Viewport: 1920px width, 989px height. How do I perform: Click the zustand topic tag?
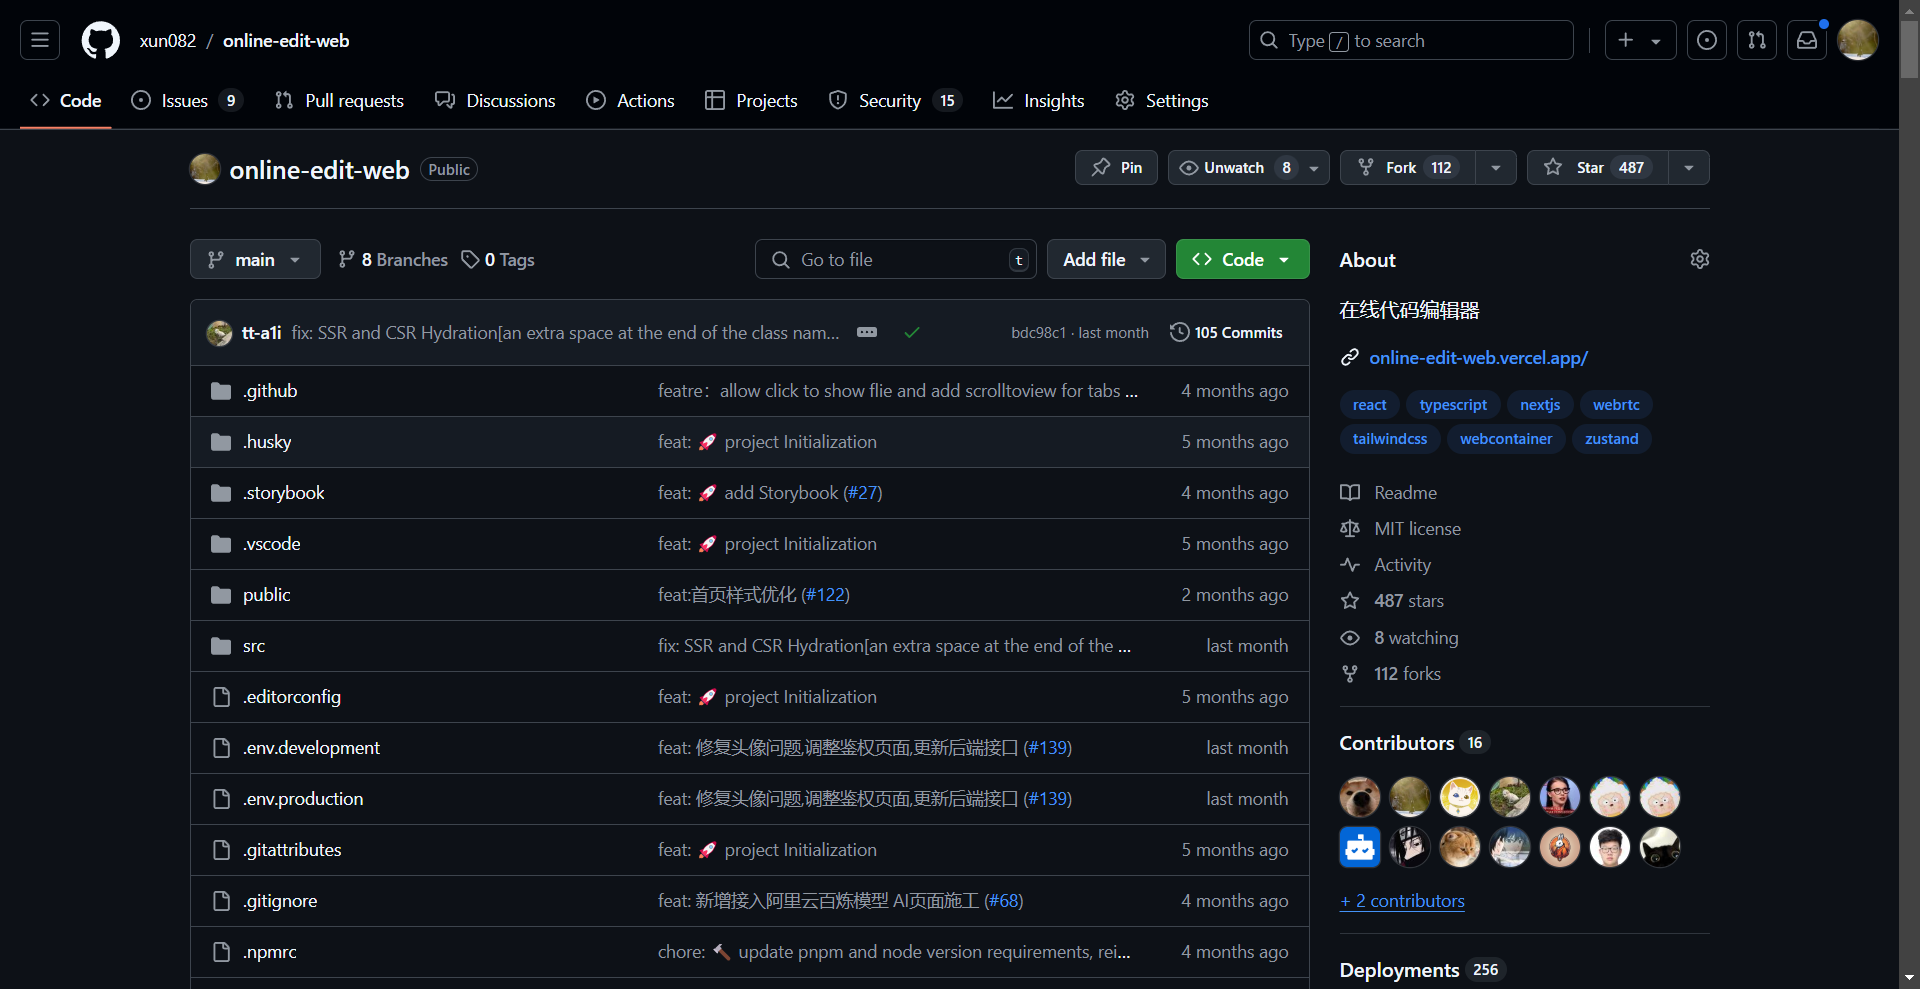tap(1611, 438)
